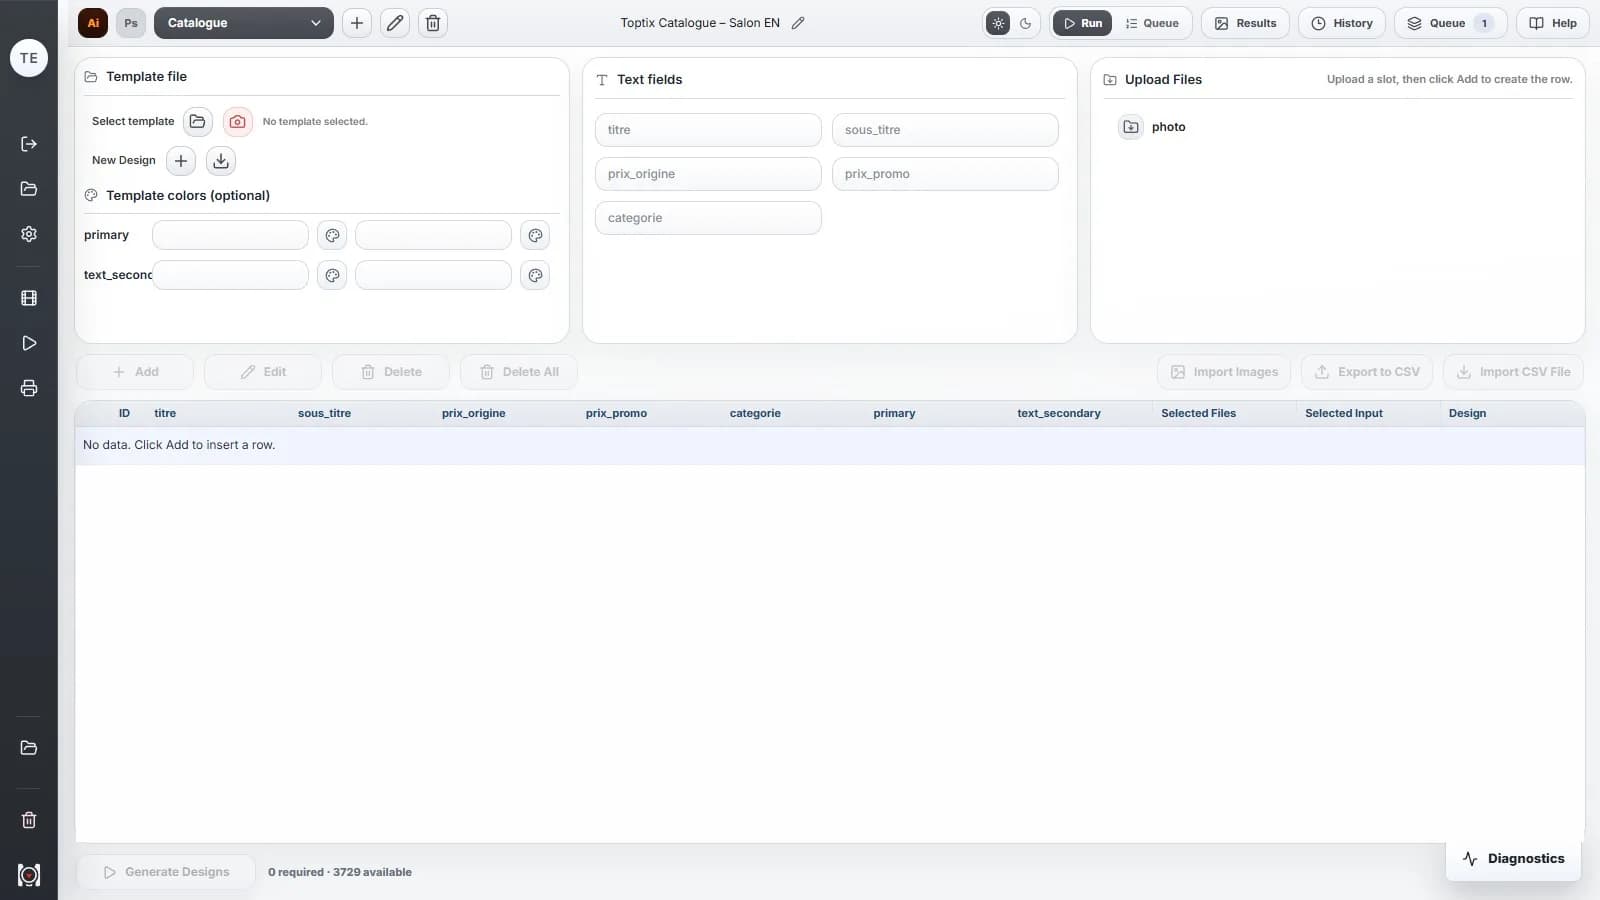
Task: Click sidebar play icon
Action: pos(29,343)
